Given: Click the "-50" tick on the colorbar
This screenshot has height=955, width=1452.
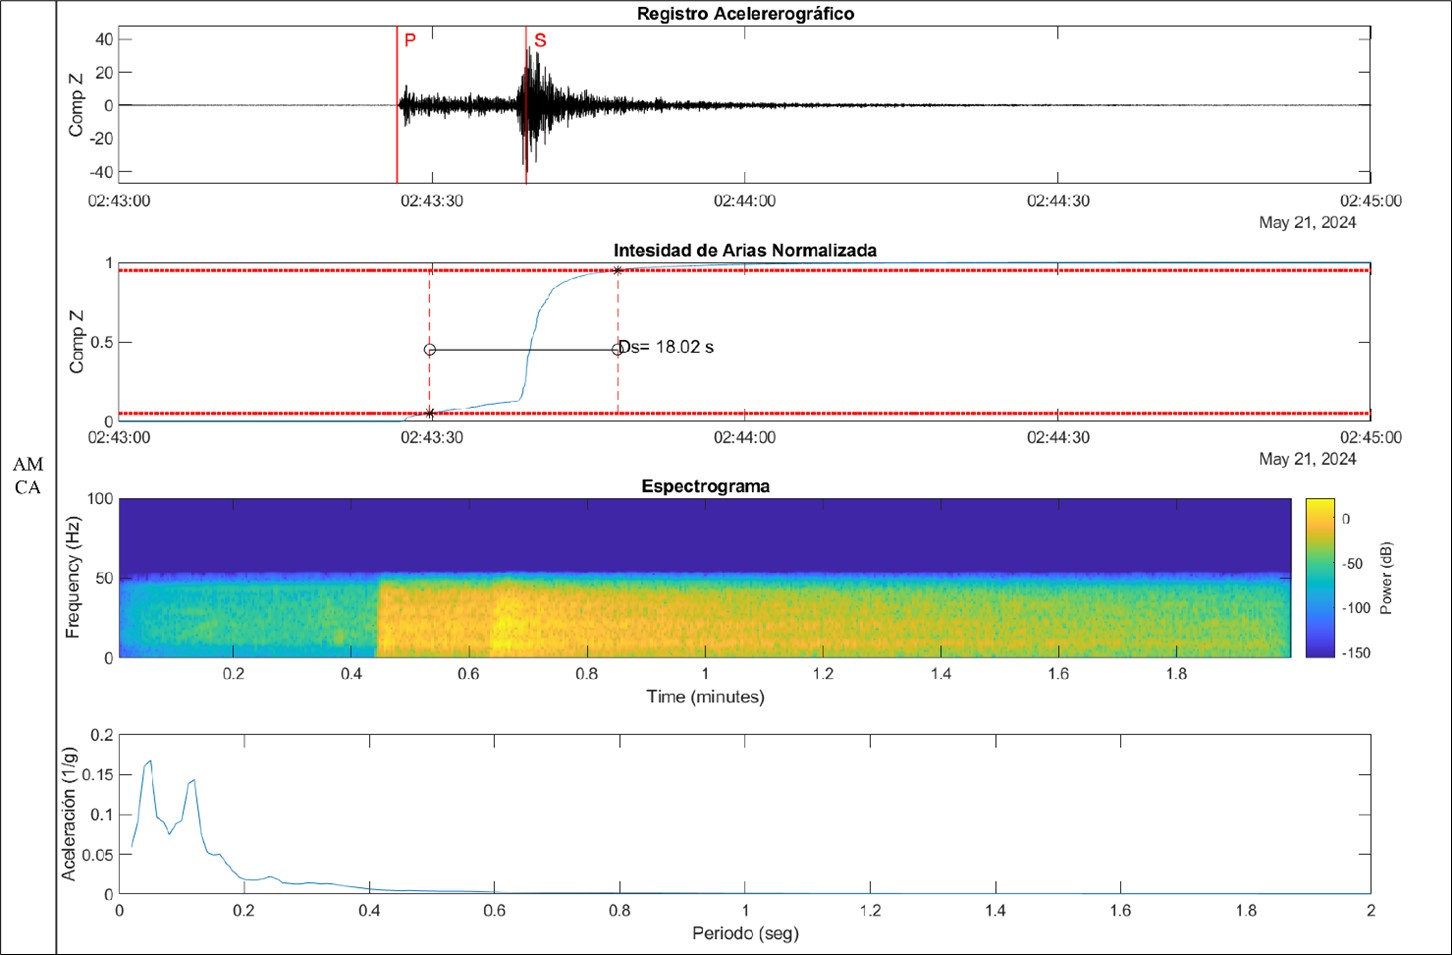Looking at the screenshot, I should (x=1353, y=564).
